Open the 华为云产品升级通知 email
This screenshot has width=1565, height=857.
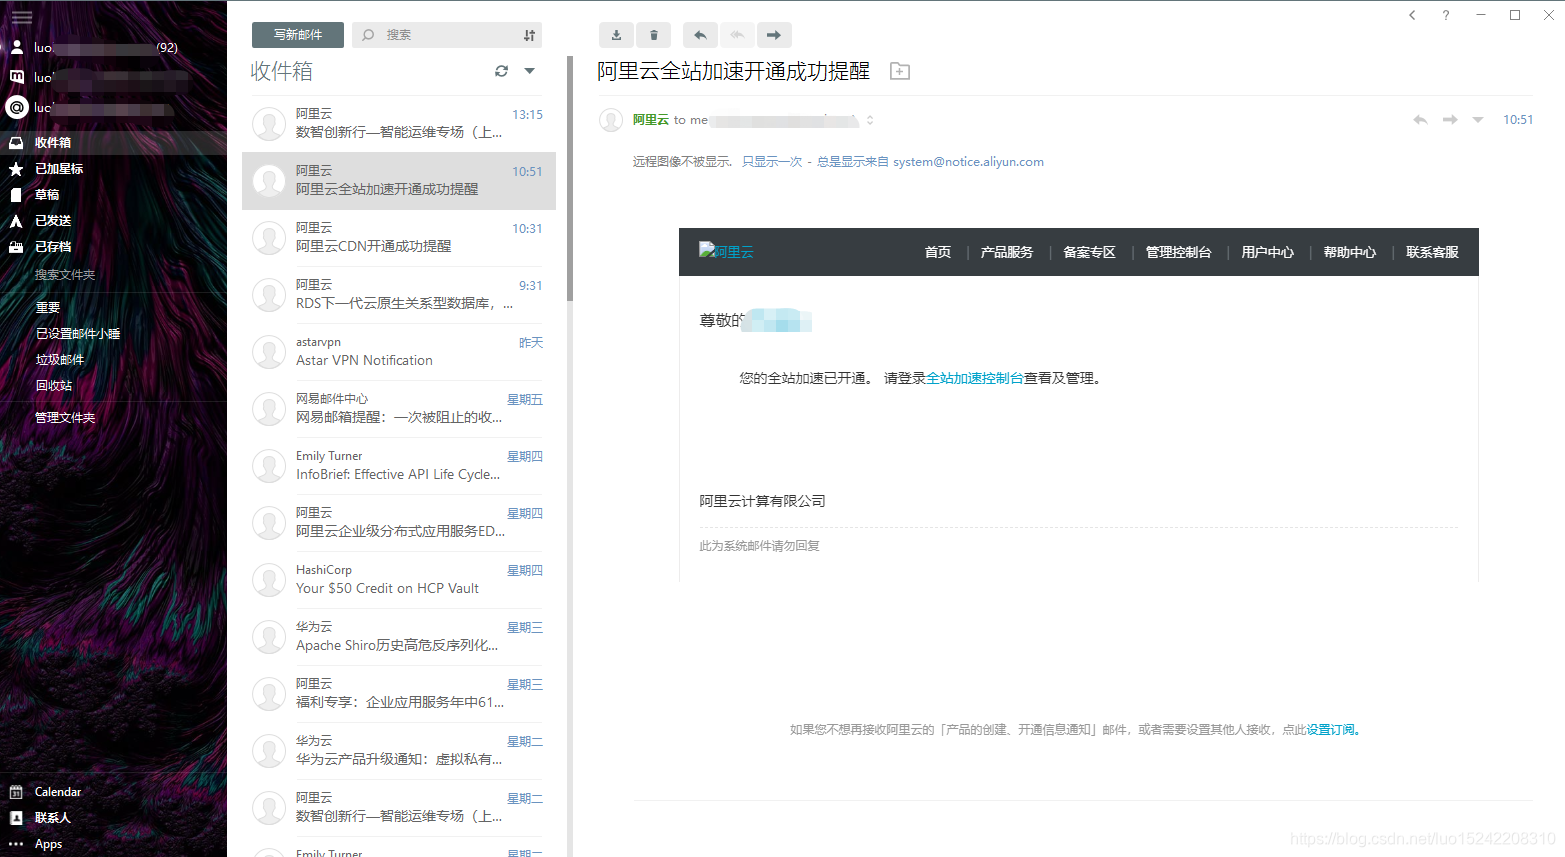pos(399,751)
